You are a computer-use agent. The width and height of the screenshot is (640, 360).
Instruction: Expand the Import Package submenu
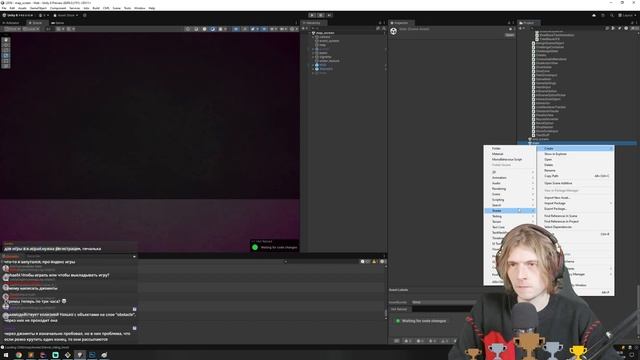point(575,203)
